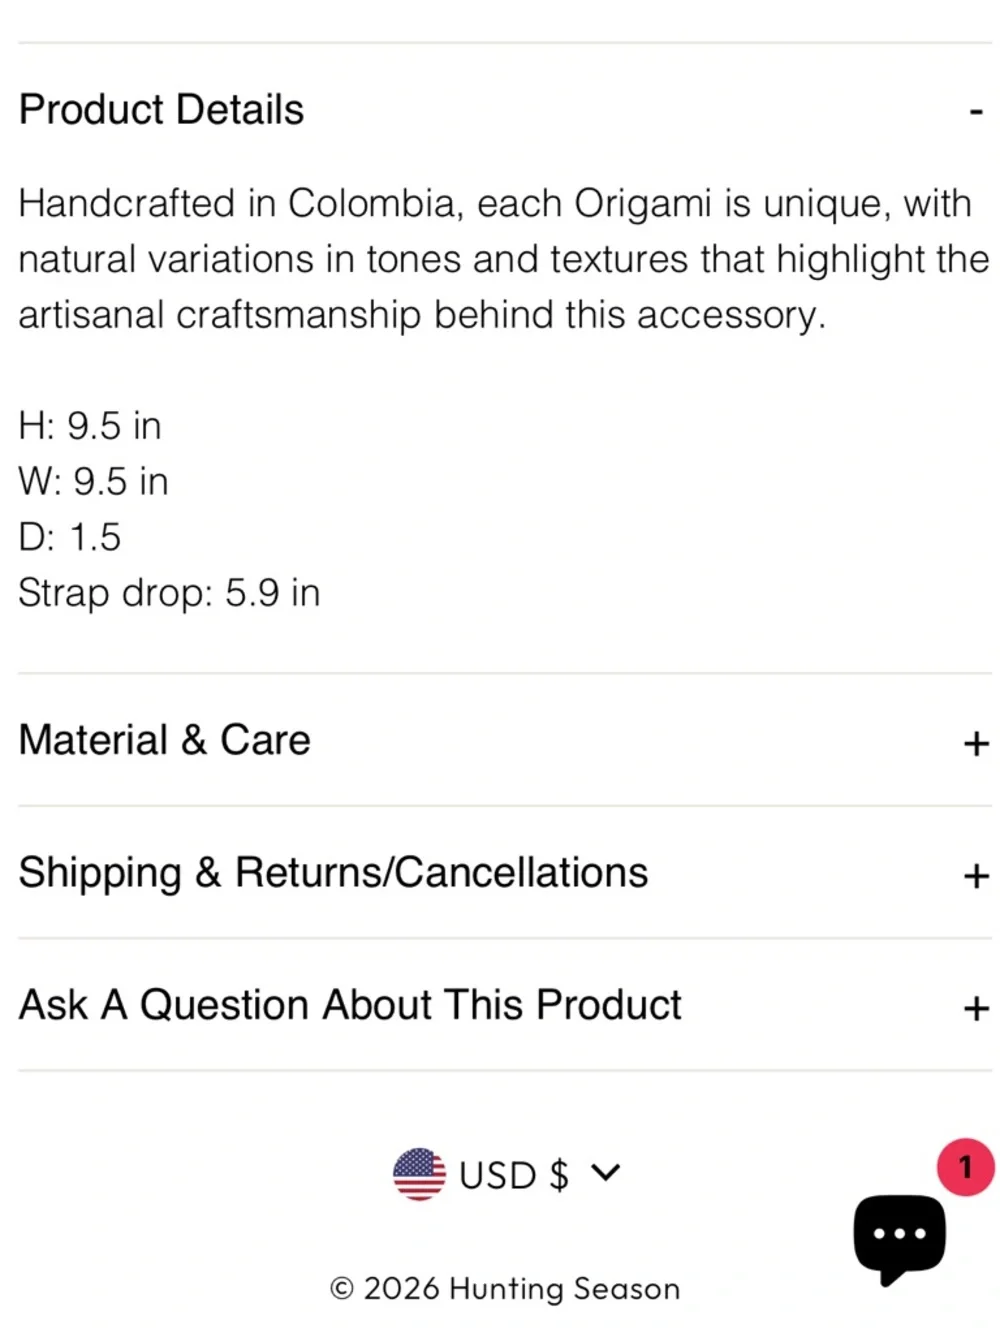This screenshot has width=1000, height=1333.
Task: Click the Product Details section heading
Action: (x=161, y=109)
